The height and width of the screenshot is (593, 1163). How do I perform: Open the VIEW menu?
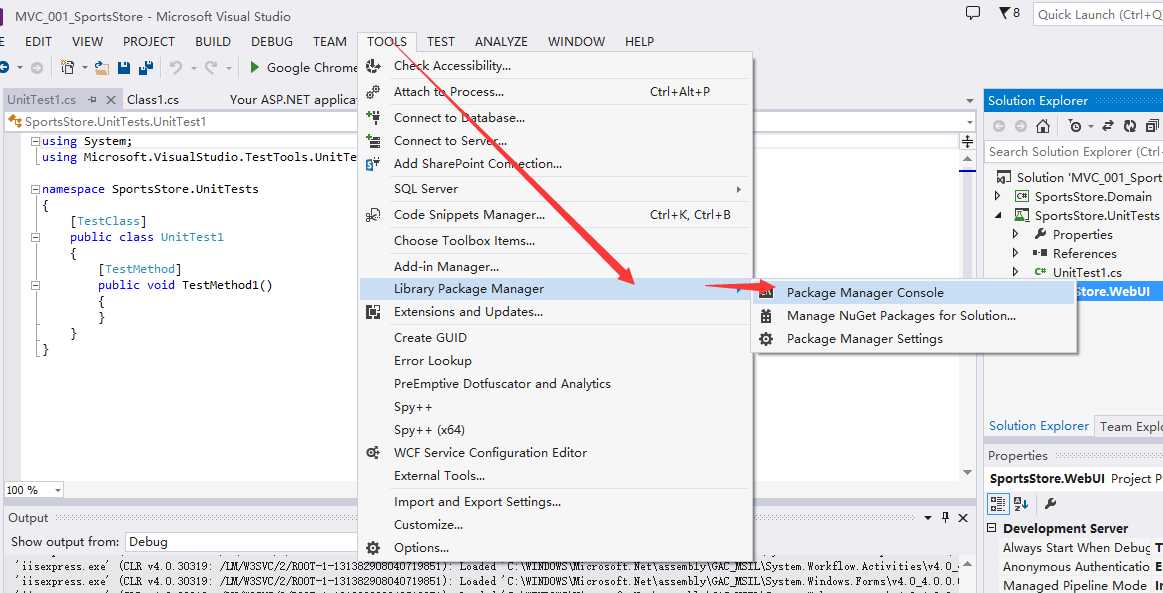pos(88,42)
